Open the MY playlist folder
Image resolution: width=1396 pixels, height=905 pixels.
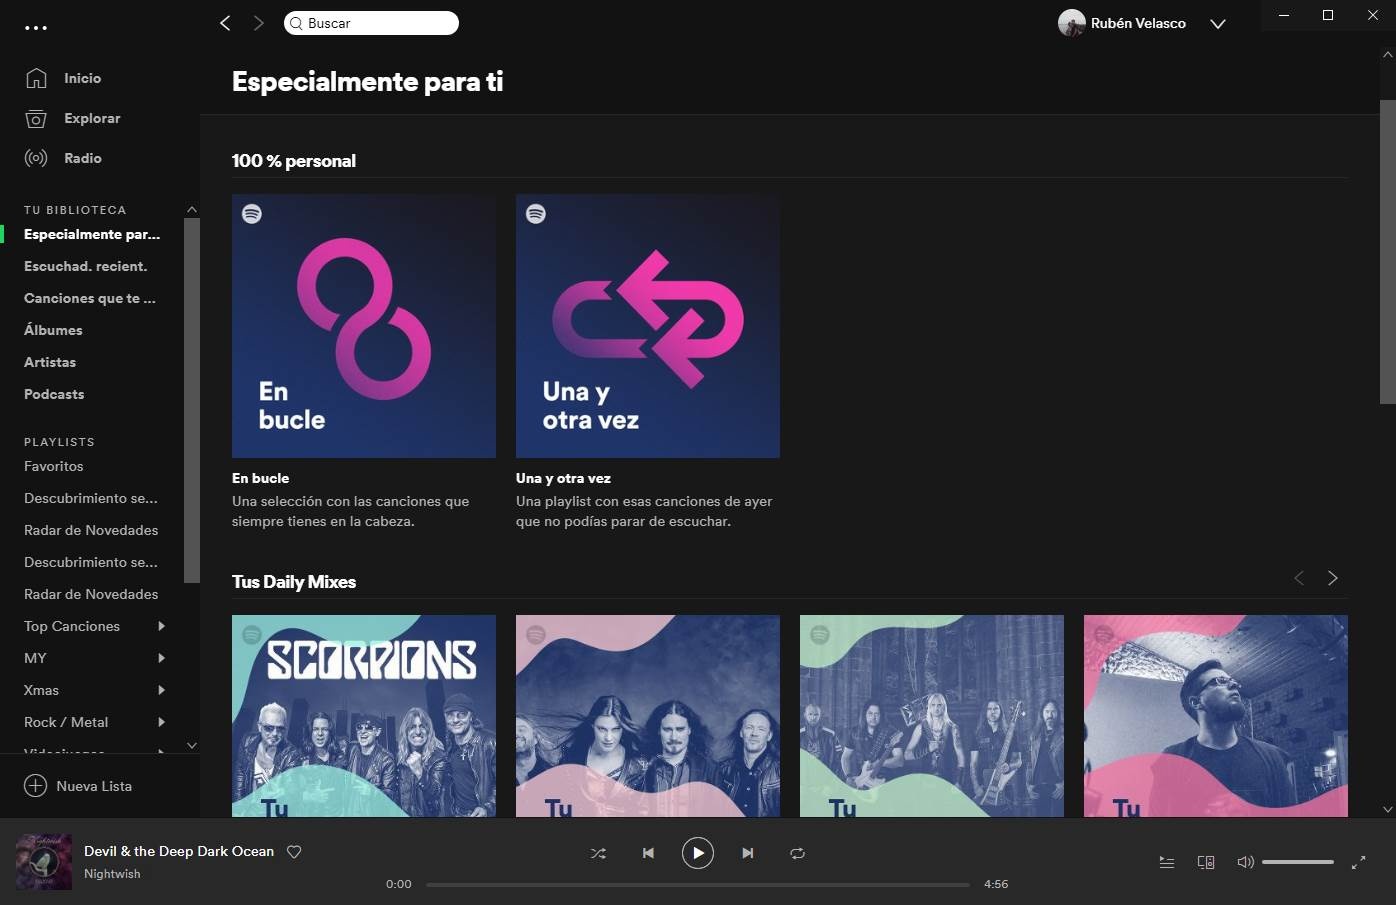click(35, 658)
